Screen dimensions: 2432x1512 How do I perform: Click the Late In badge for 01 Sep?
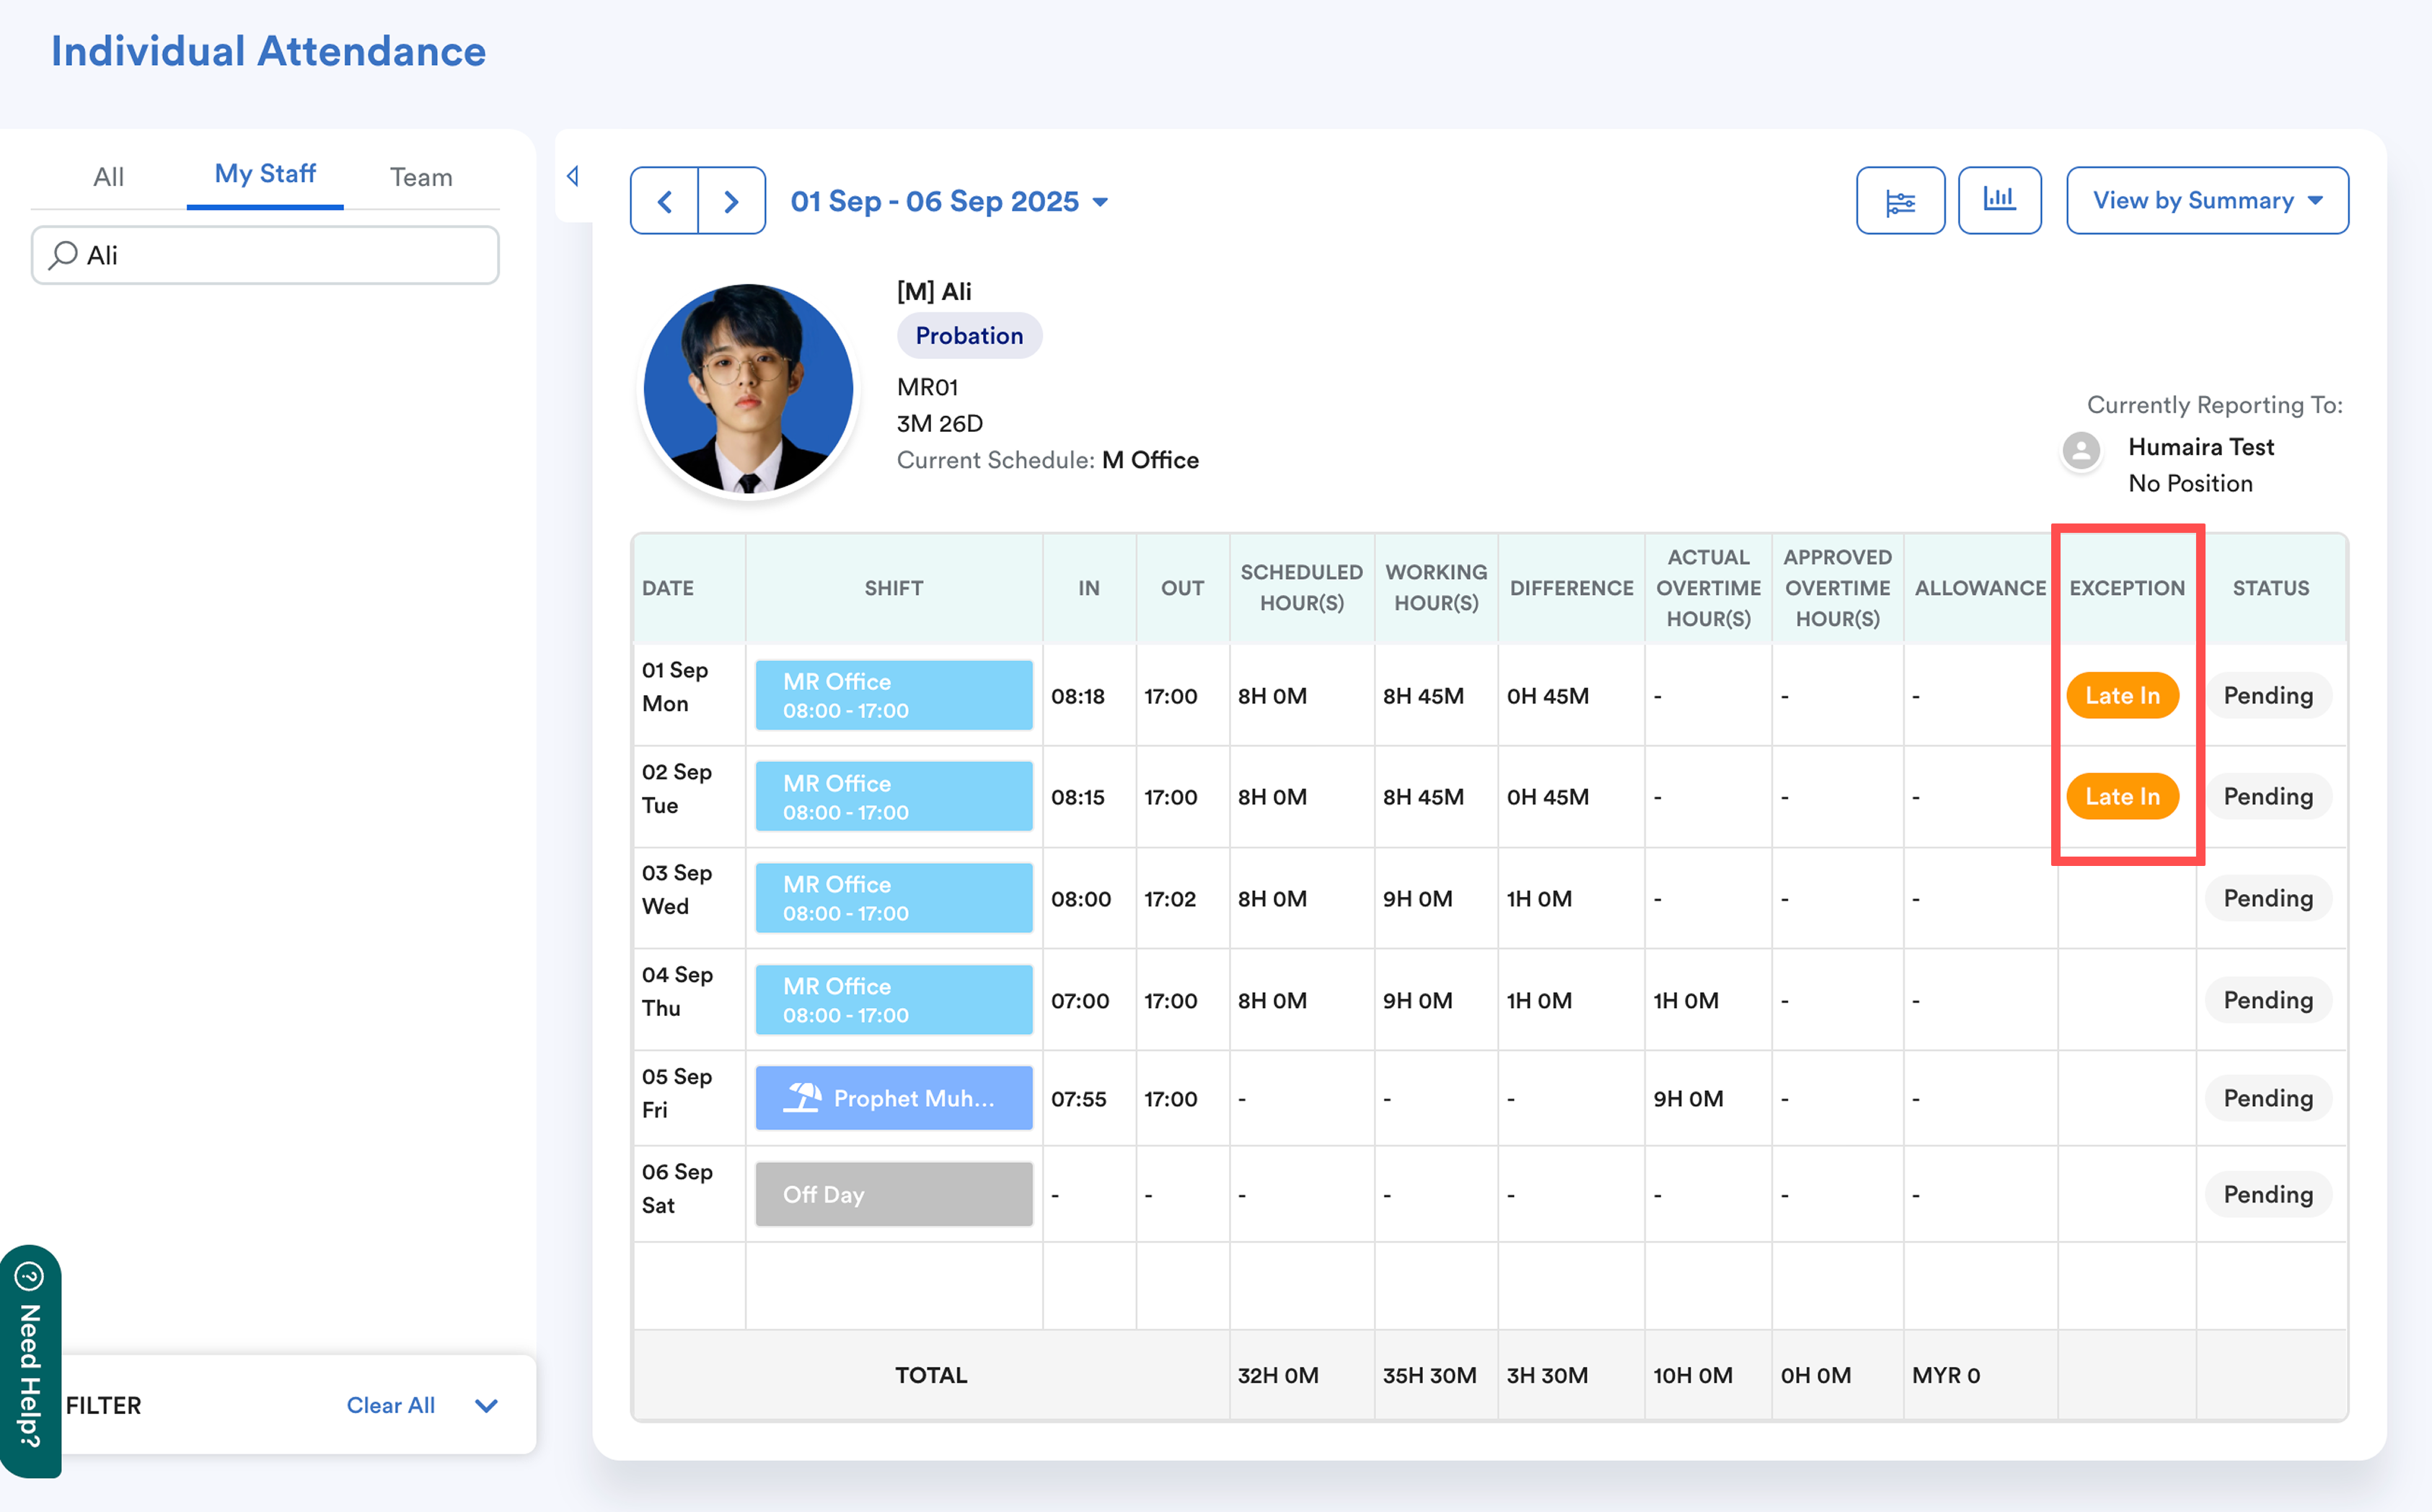2122,695
